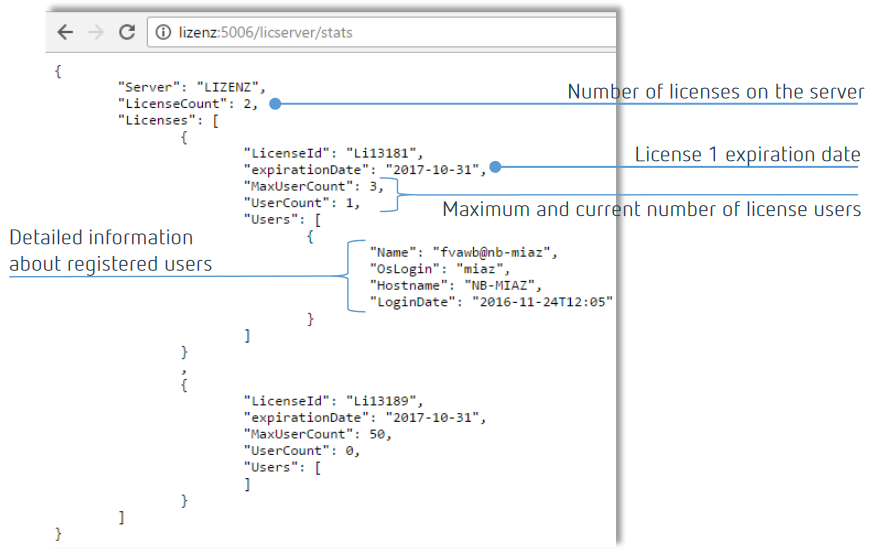Click the blue dot beside first expirationDate
The image size is (872, 558).
[495, 168]
